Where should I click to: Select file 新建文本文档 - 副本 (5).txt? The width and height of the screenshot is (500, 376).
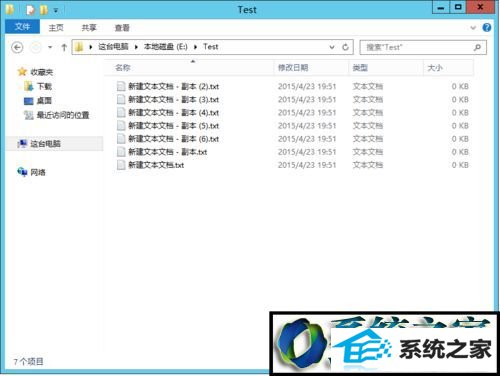pos(174,126)
